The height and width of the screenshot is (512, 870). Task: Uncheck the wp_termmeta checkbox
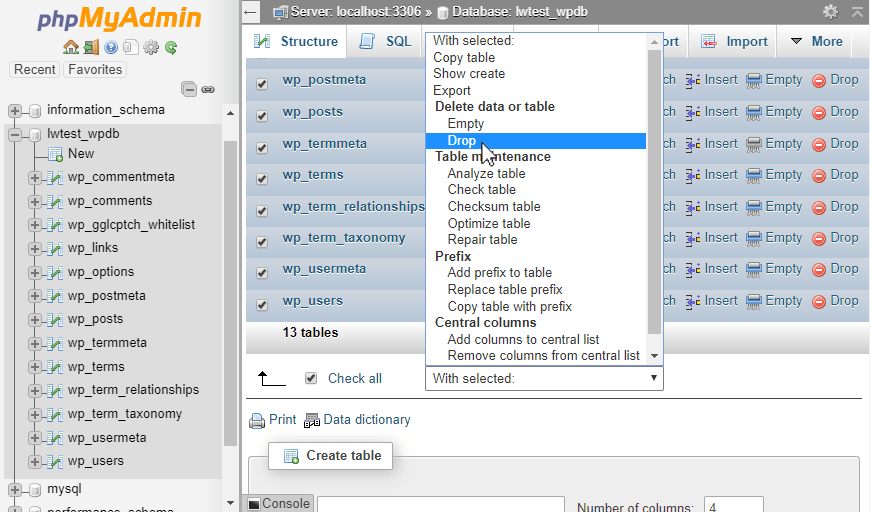[262, 148]
